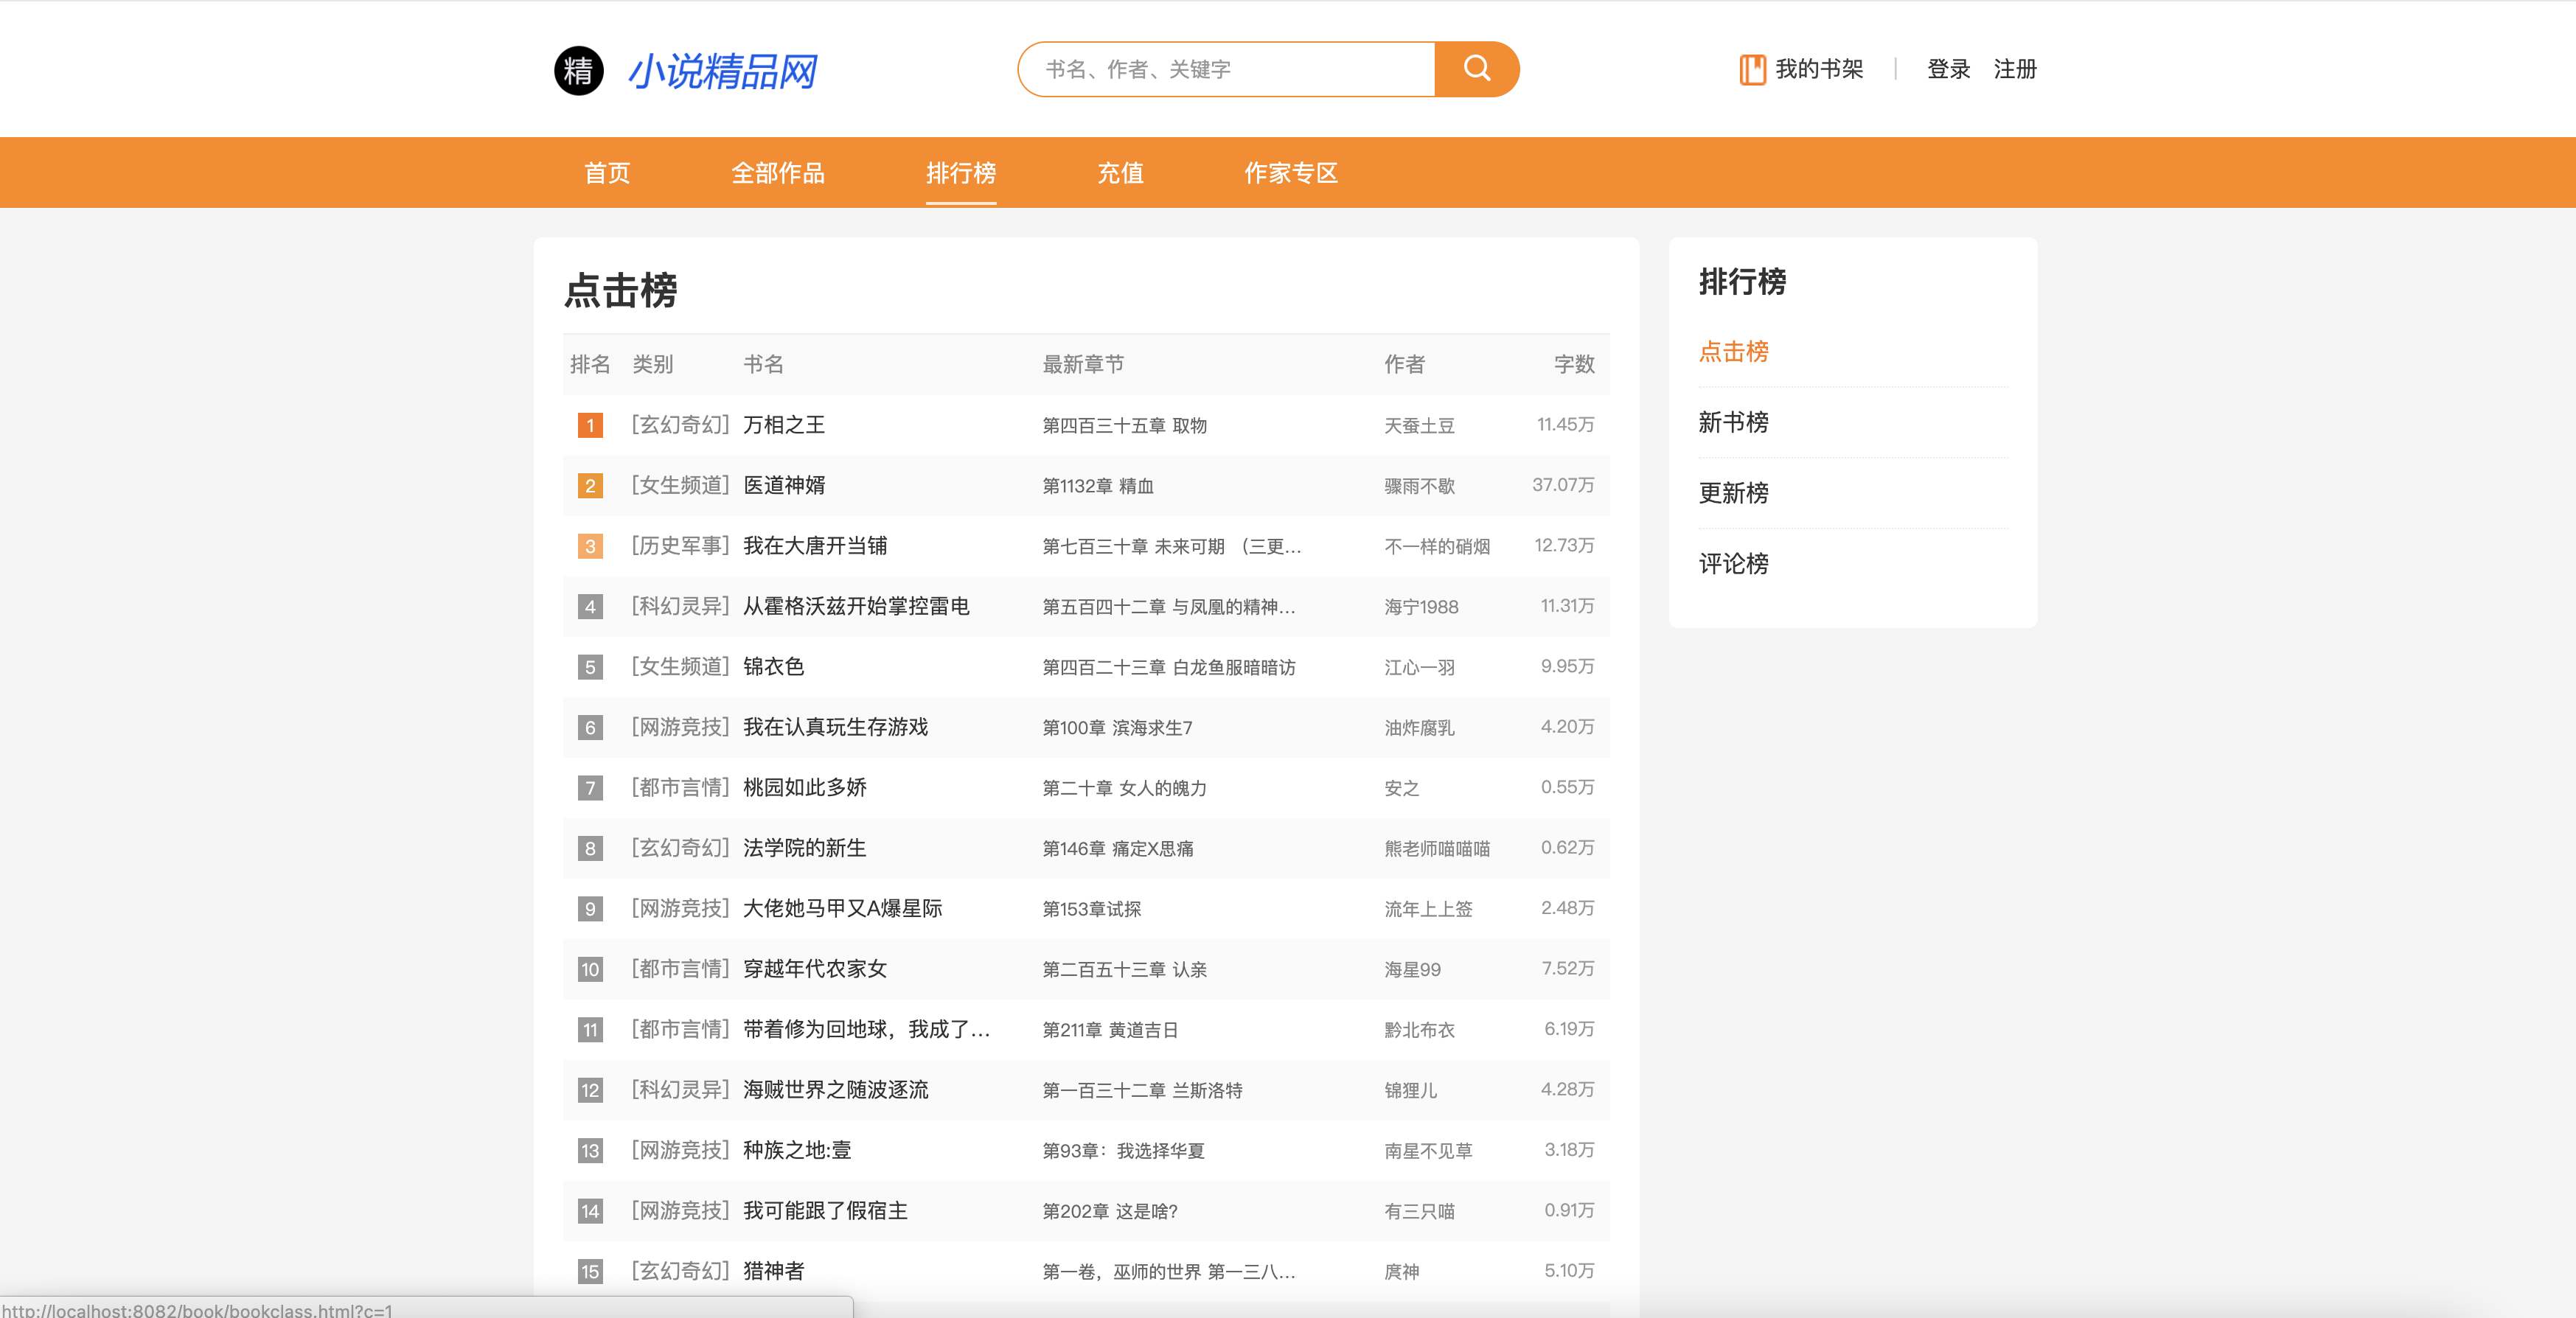Switch to 新书榜 ranking
Image resolution: width=2576 pixels, height=1318 pixels.
[x=1733, y=422]
